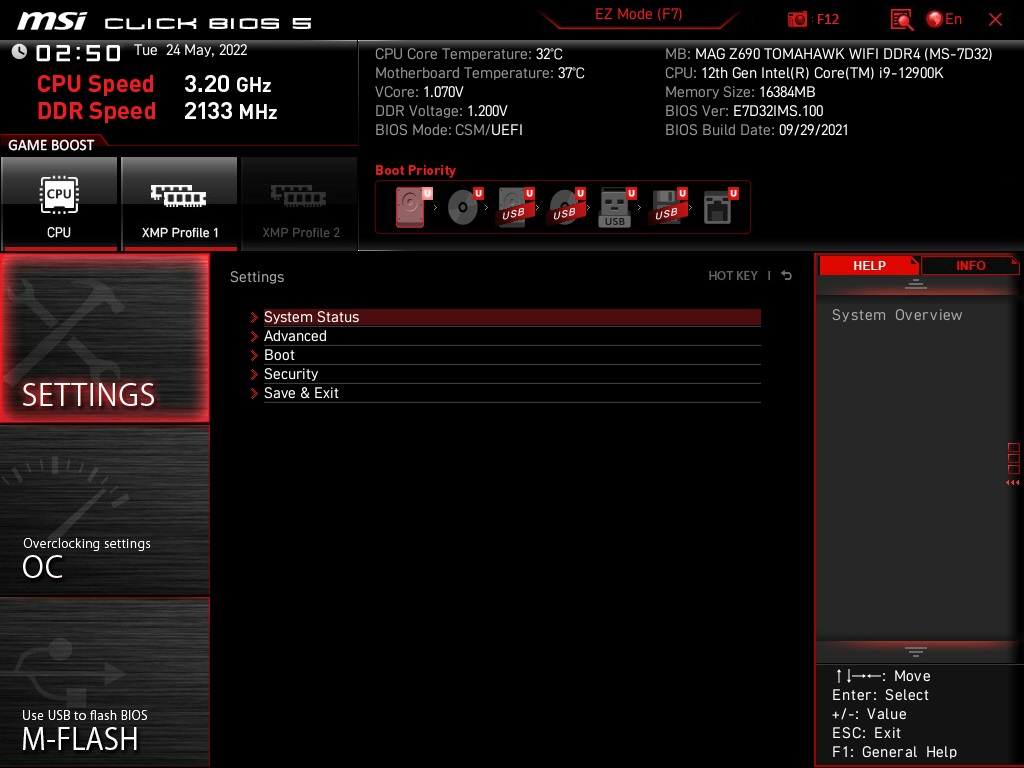Open the Security settings entry
Image resolution: width=1024 pixels, height=768 pixels.
click(512, 374)
